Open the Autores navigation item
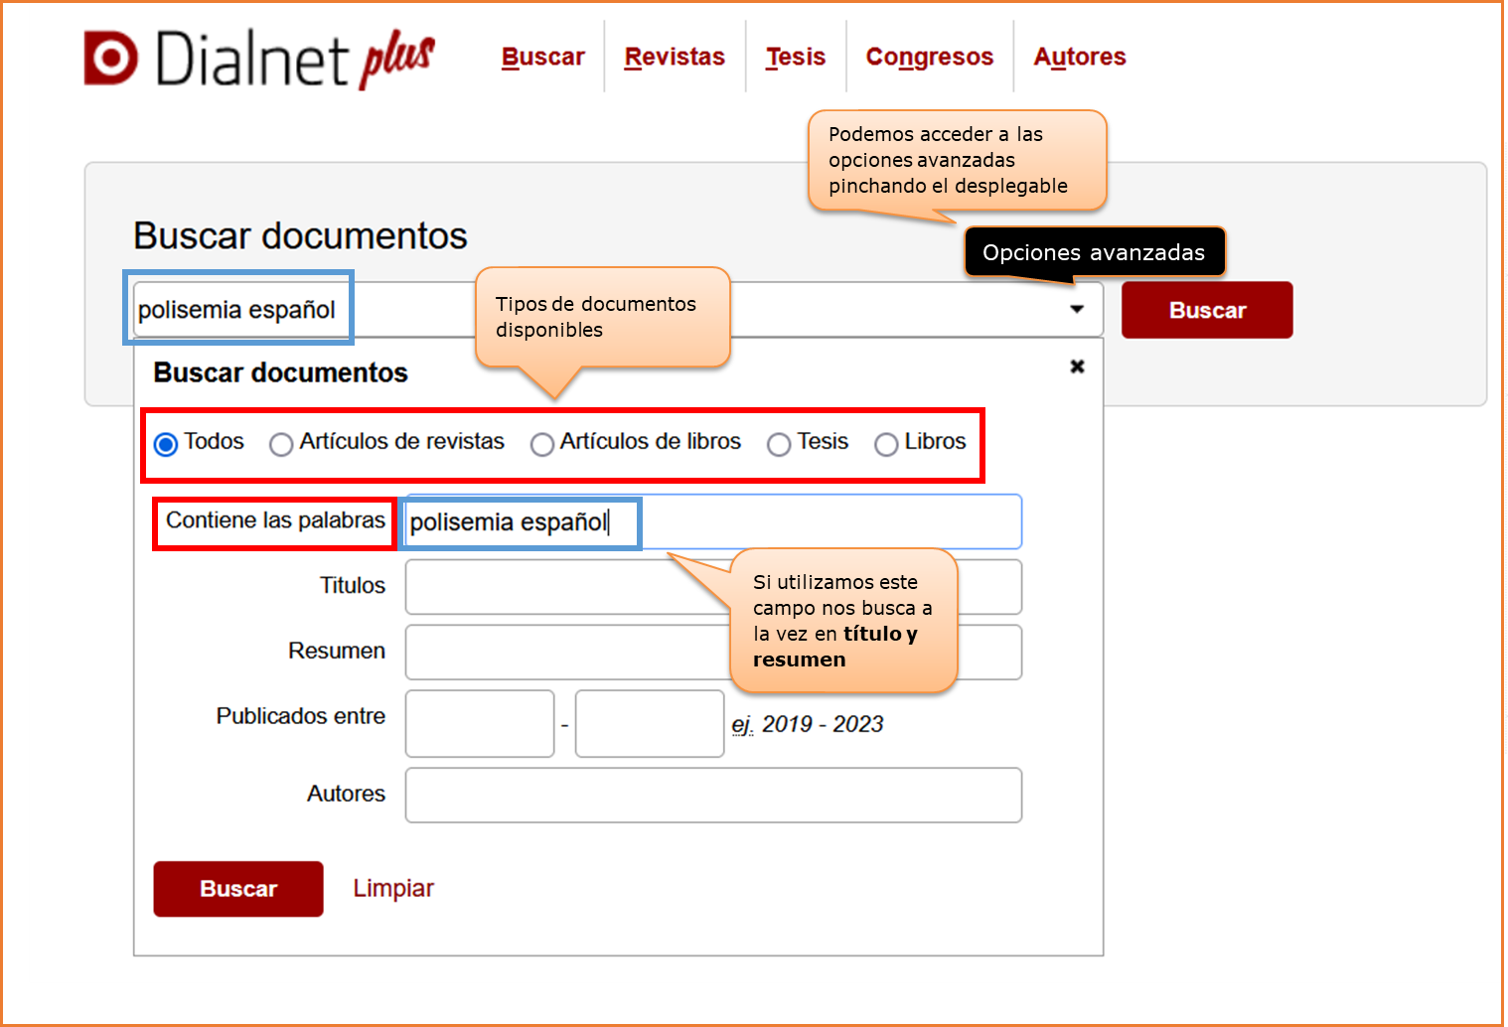The width and height of the screenshot is (1508, 1027). point(1079,57)
